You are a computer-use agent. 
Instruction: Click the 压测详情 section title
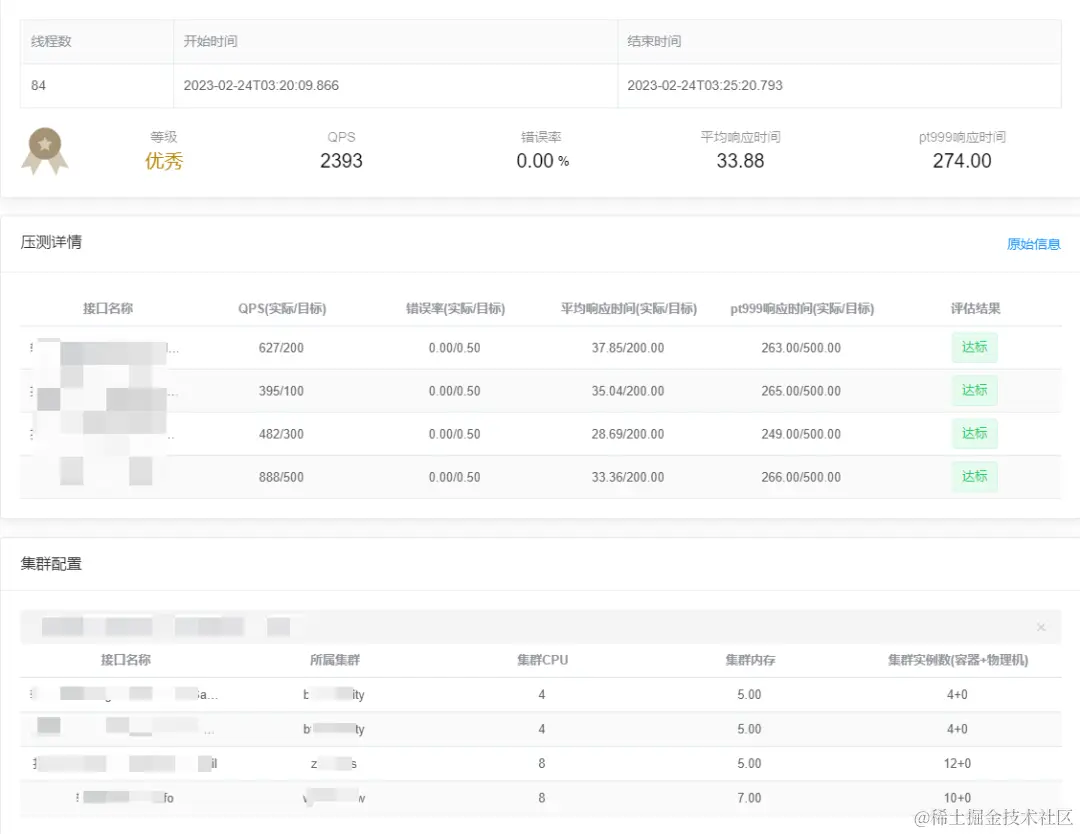coord(51,242)
